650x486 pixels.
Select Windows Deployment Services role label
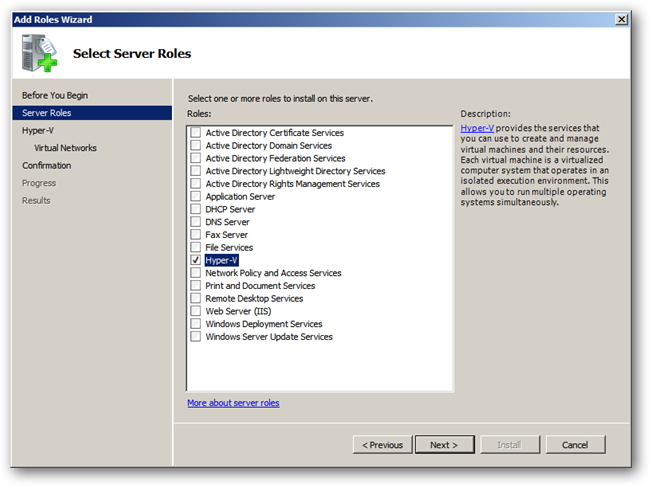tap(264, 324)
